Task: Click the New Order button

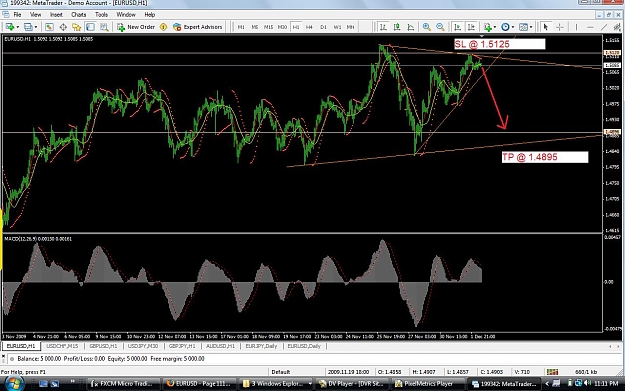Action: click(136, 27)
